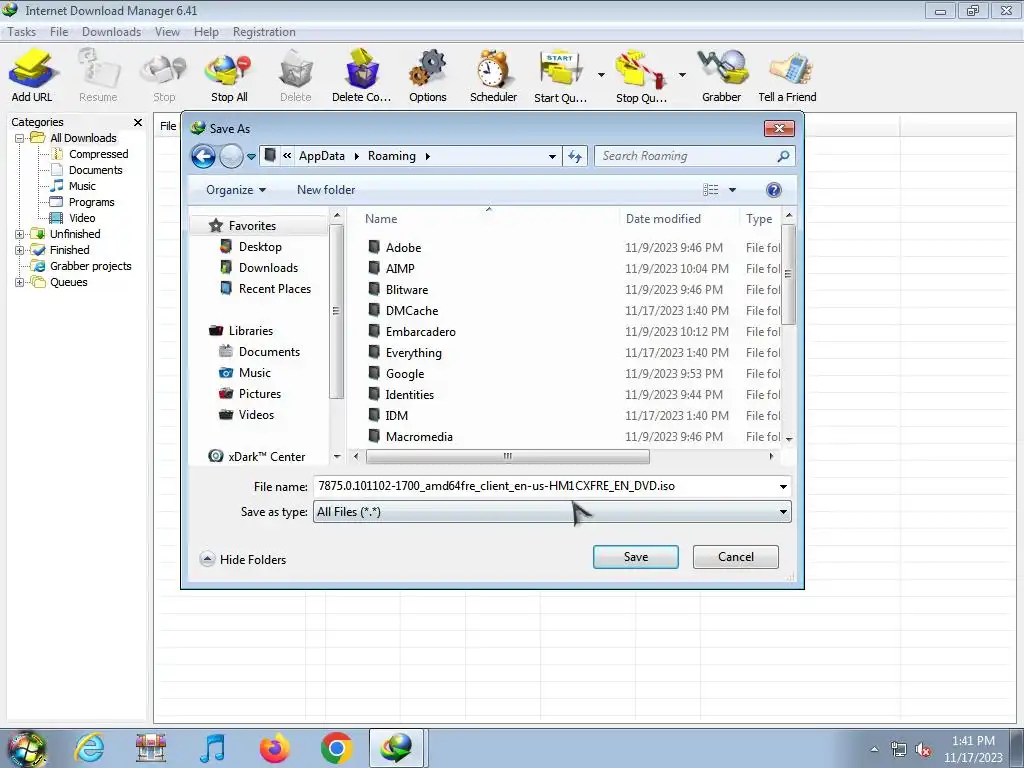Open Internet Explorer from the taskbar
Screen dimensions: 1024x768
coord(89,748)
